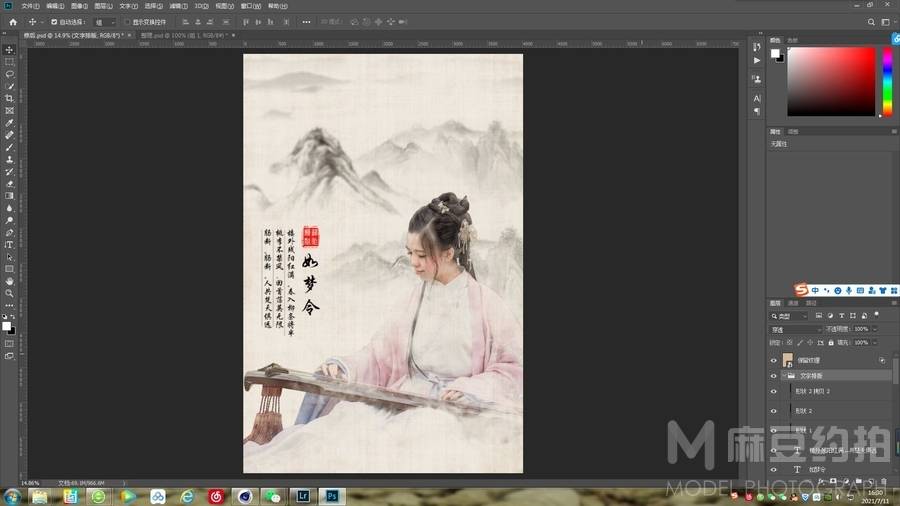Select the Eraser tool

[x=9, y=184]
